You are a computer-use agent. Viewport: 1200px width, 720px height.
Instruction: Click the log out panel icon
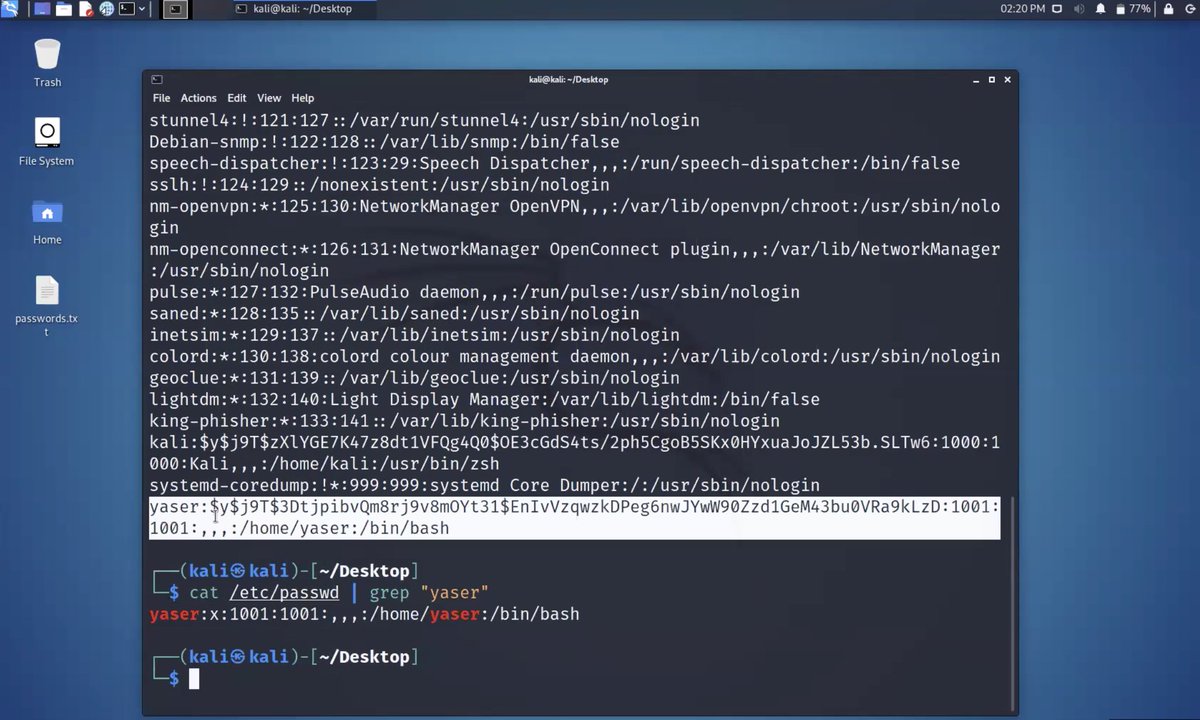[x=1188, y=9]
